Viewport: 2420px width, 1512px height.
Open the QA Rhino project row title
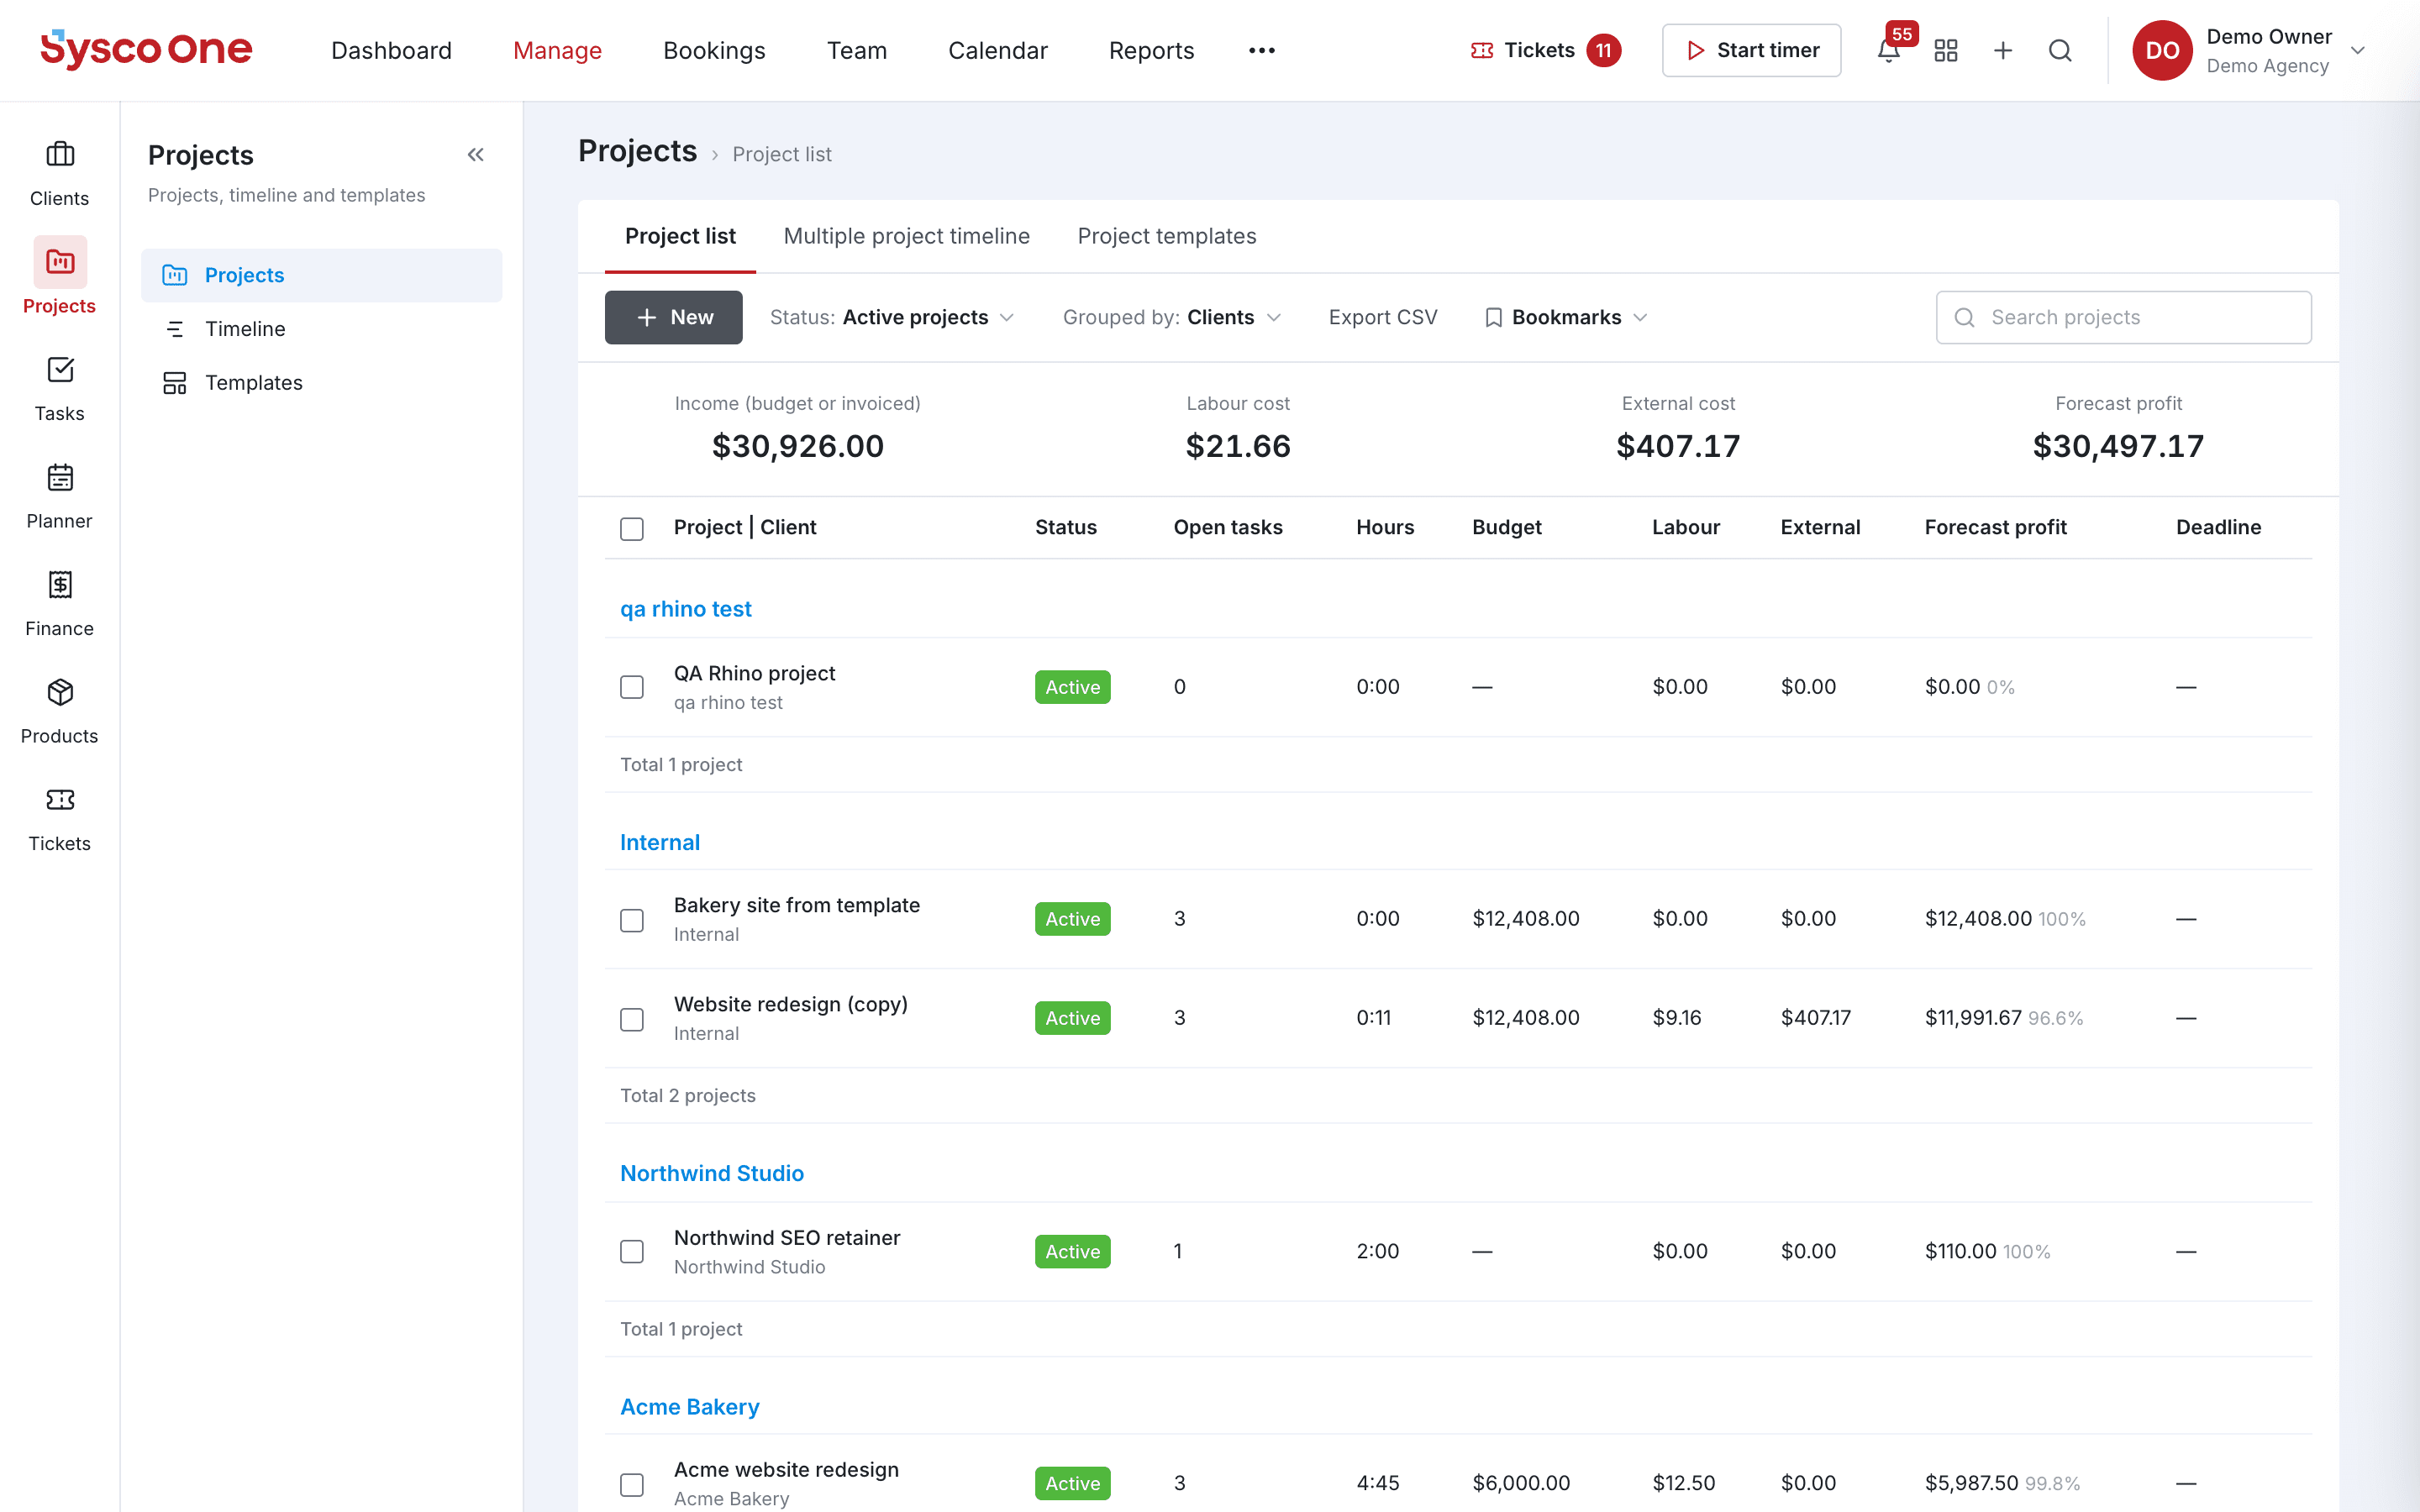754,673
